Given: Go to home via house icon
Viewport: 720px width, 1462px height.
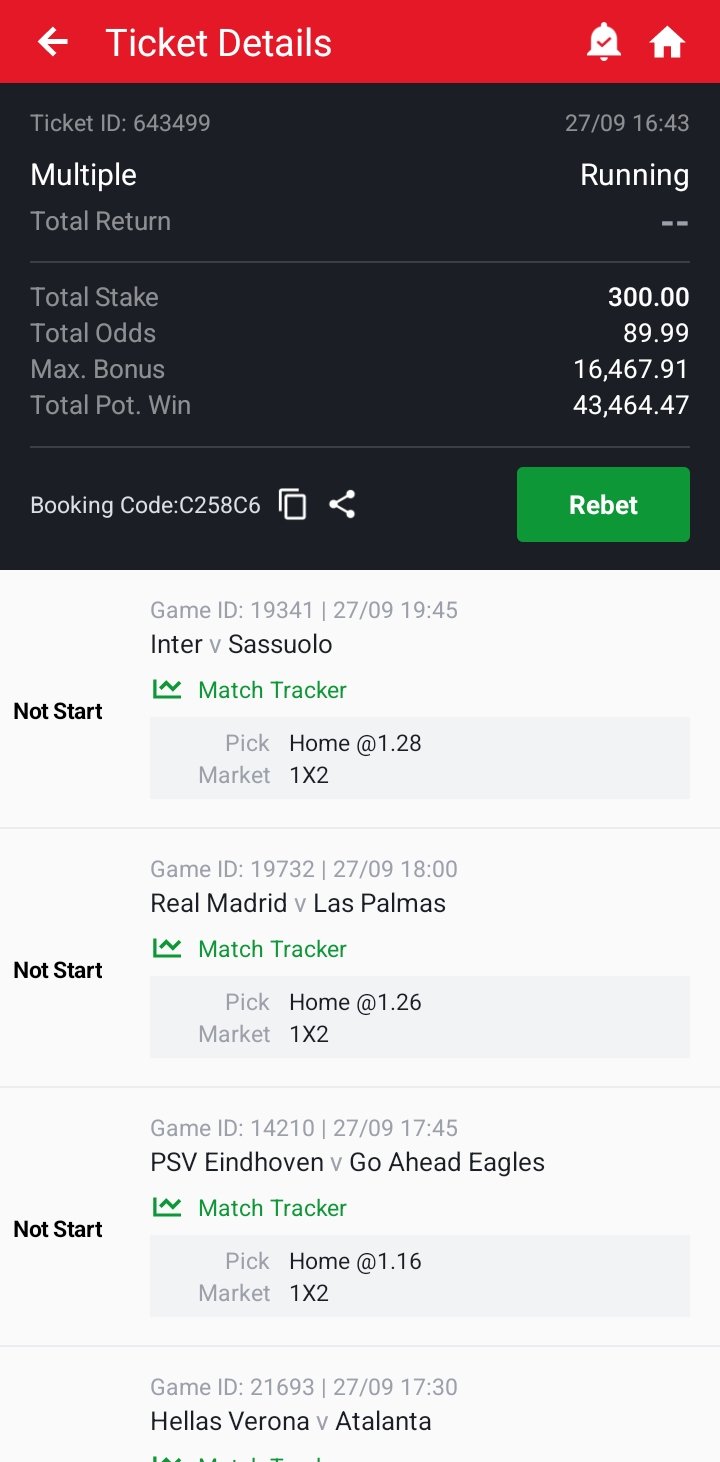Looking at the screenshot, I should click(x=667, y=42).
